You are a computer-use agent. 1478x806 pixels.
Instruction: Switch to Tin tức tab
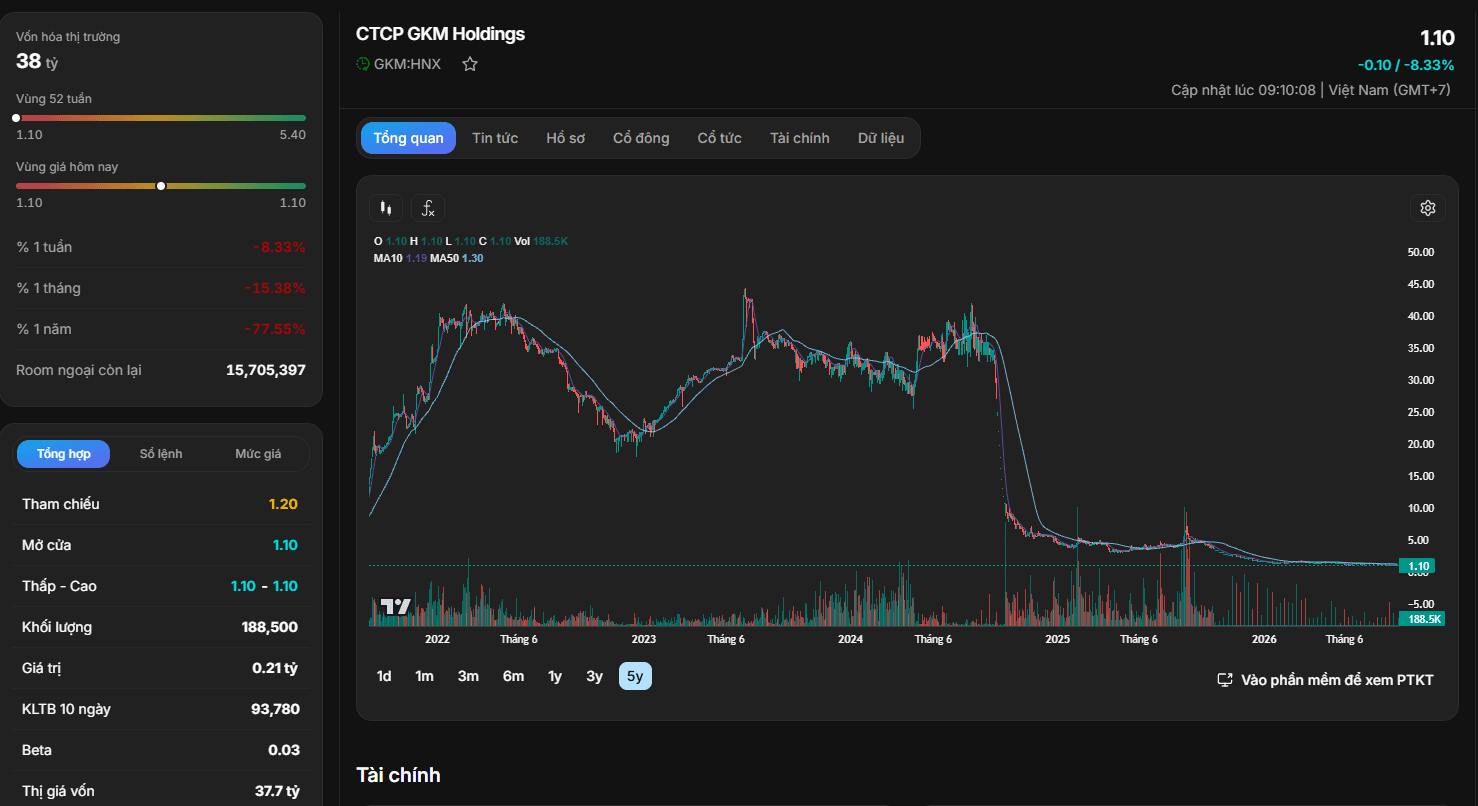pyautogui.click(x=495, y=138)
